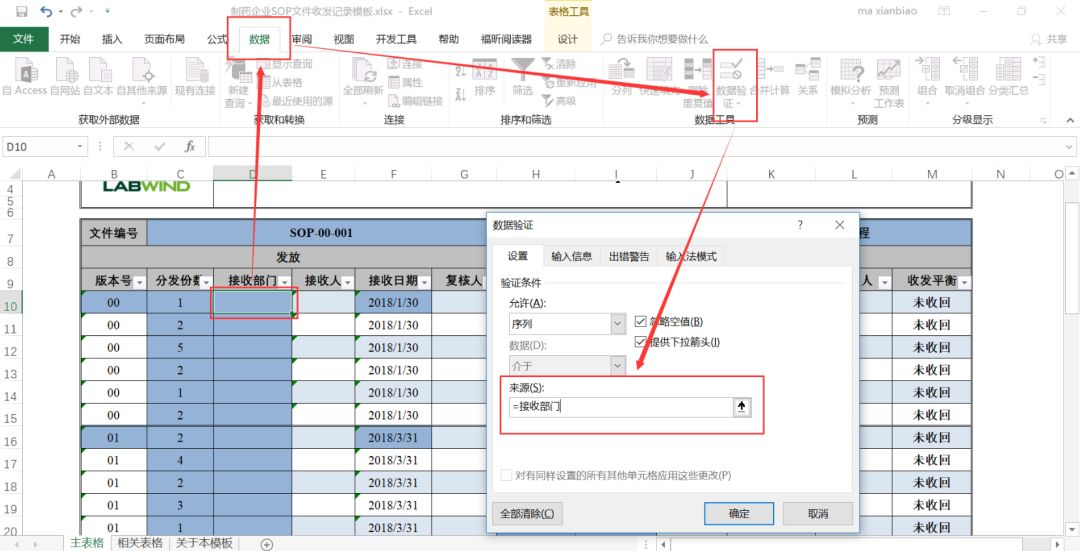
Task: Click the 分类汇总 (Subtotal) icon
Action: point(1008,73)
